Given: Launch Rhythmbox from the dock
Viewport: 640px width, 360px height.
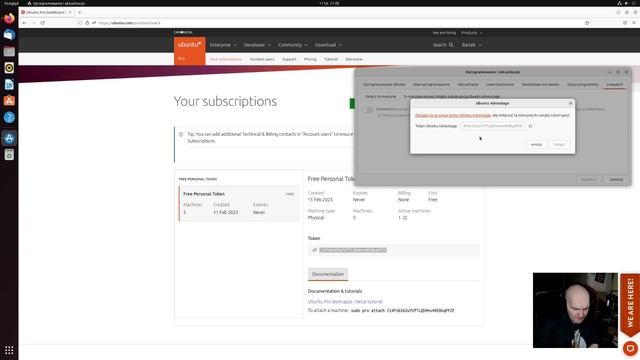Looking at the screenshot, I should point(9,68).
